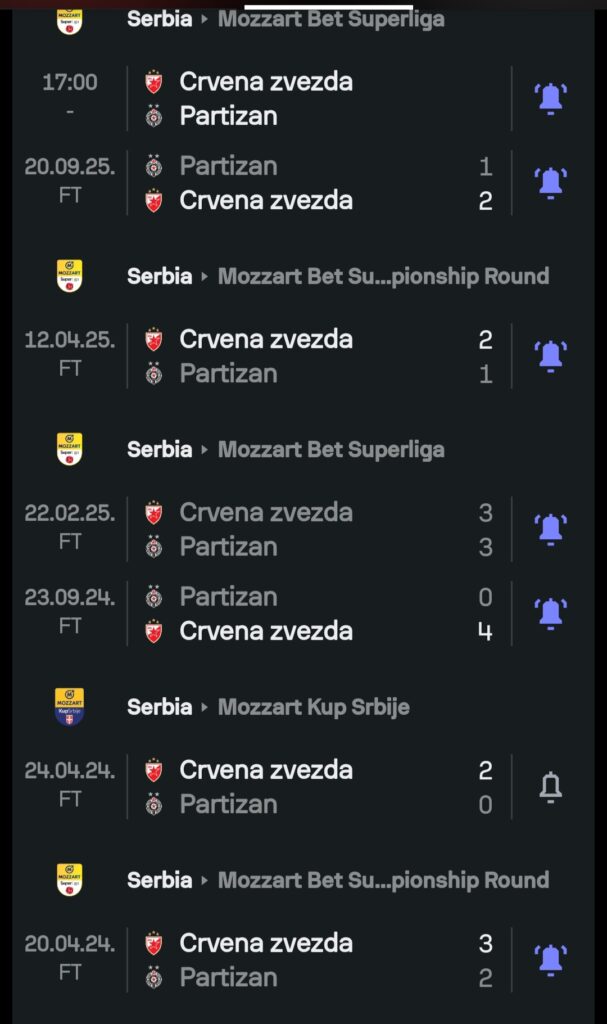The height and width of the screenshot is (1024, 607).
Task: Toggle bell for 23.09.24 match
Action: click(551, 613)
